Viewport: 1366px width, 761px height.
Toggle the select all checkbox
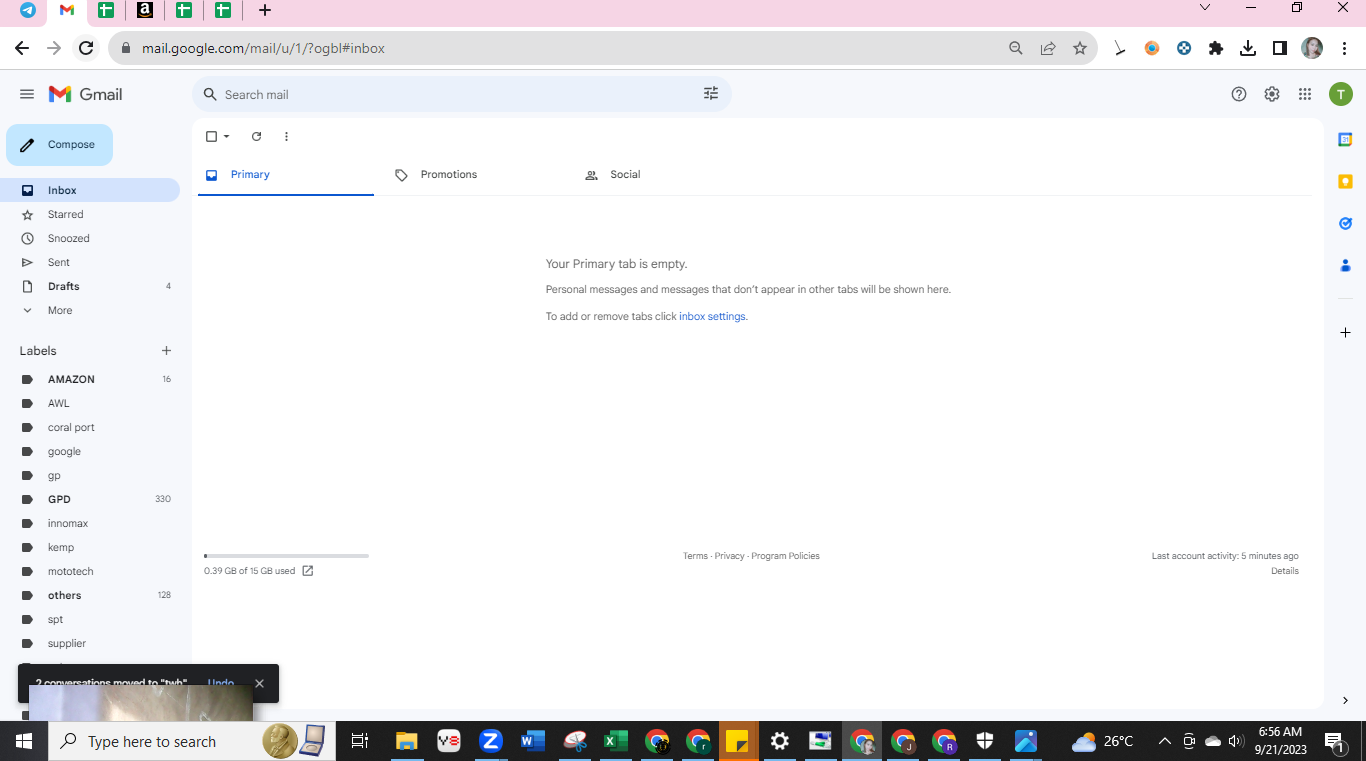pos(211,137)
